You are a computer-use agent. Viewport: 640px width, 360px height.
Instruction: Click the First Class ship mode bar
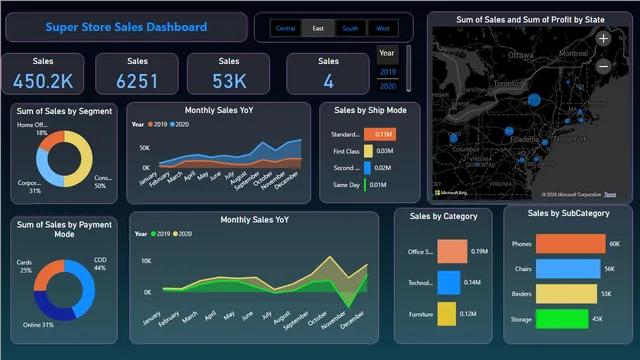coord(368,151)
